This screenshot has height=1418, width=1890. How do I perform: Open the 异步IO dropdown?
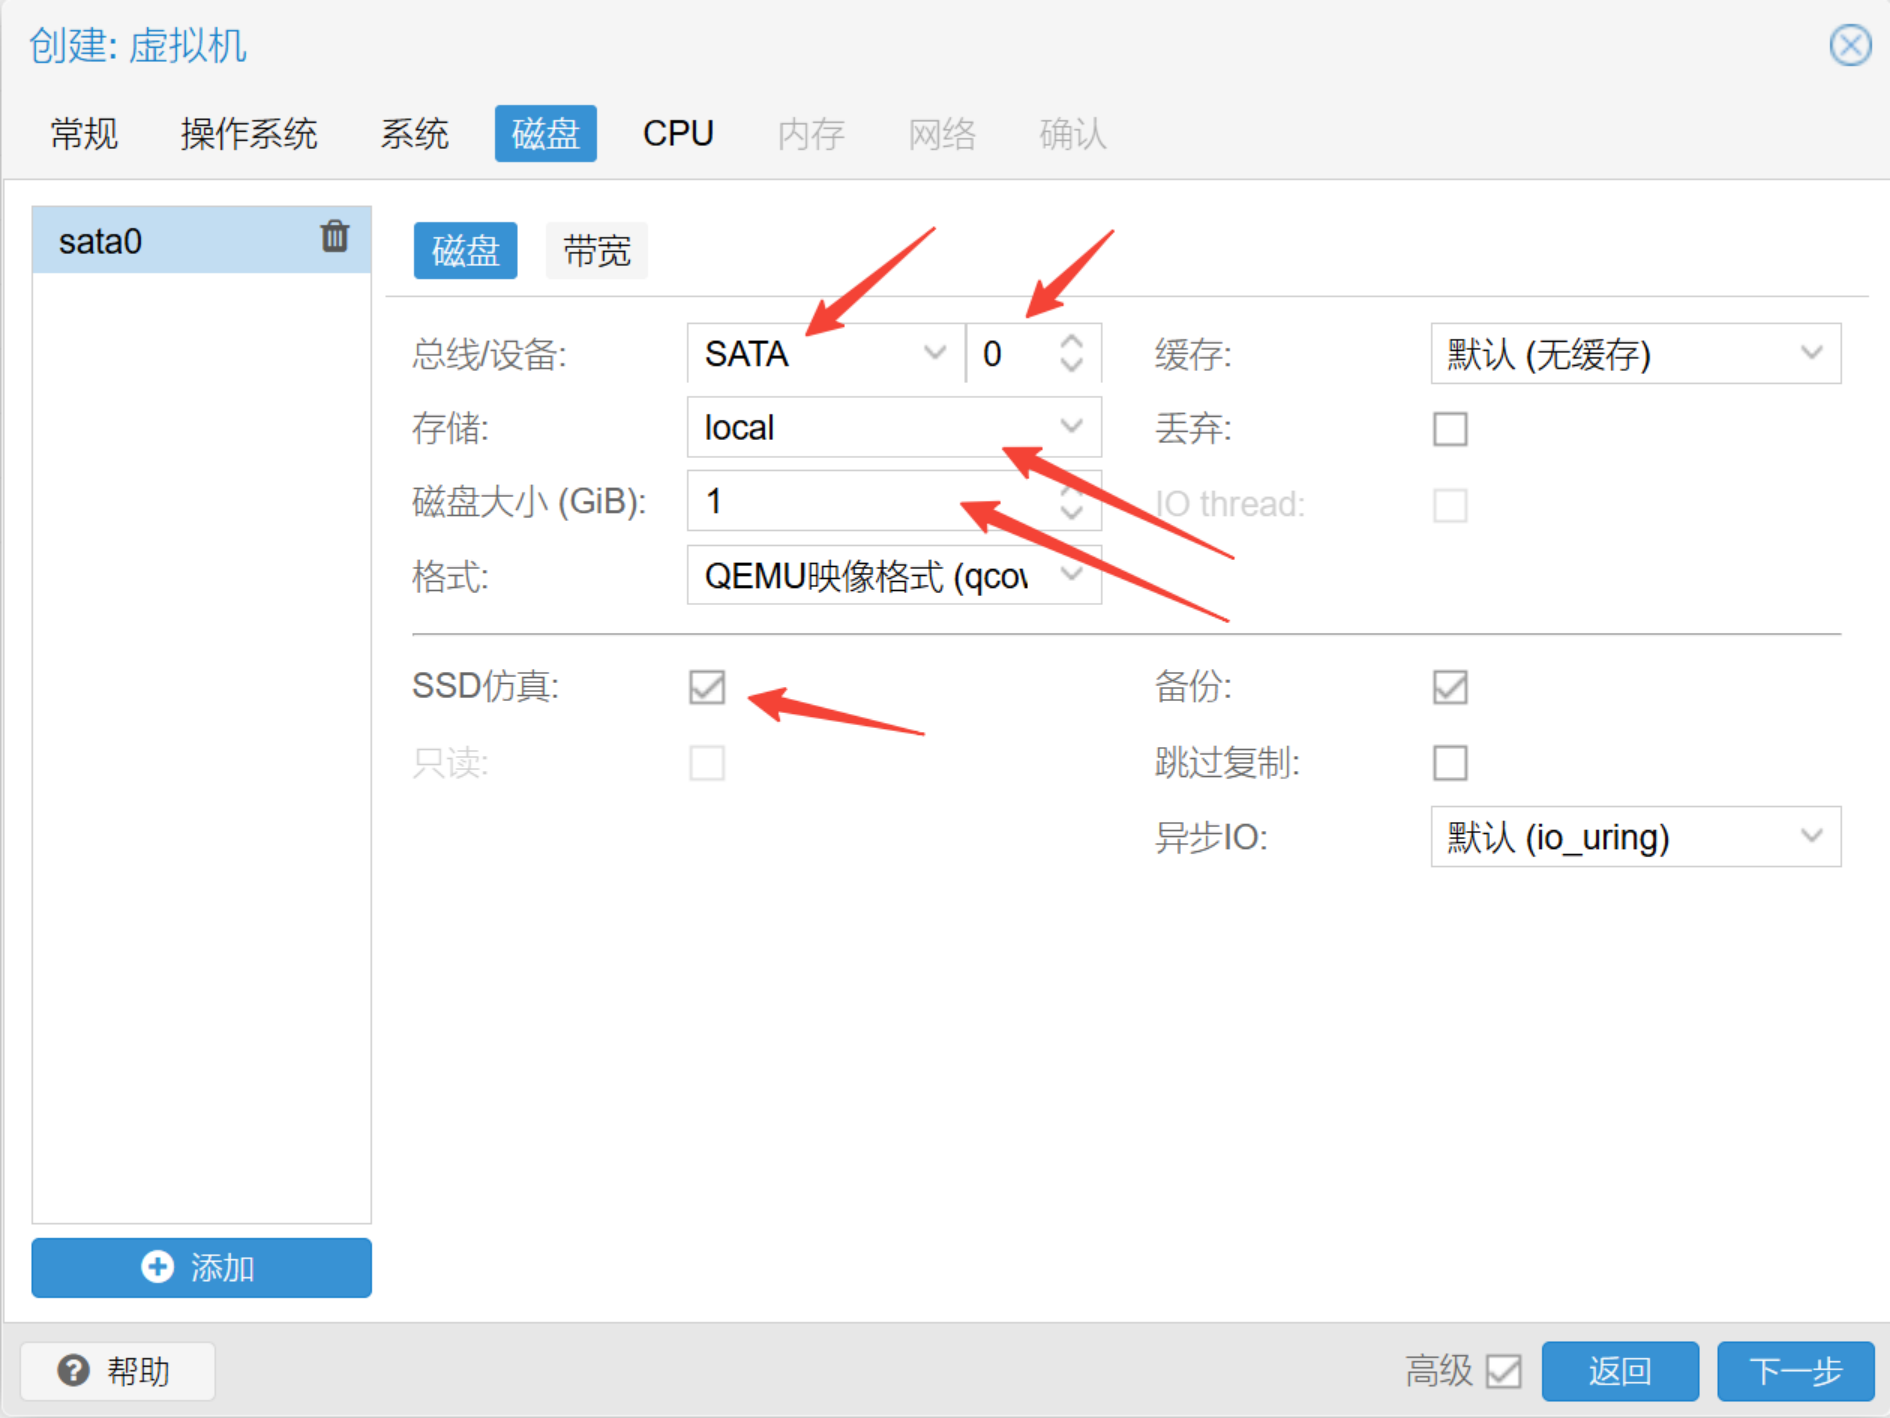[1811, 836]
